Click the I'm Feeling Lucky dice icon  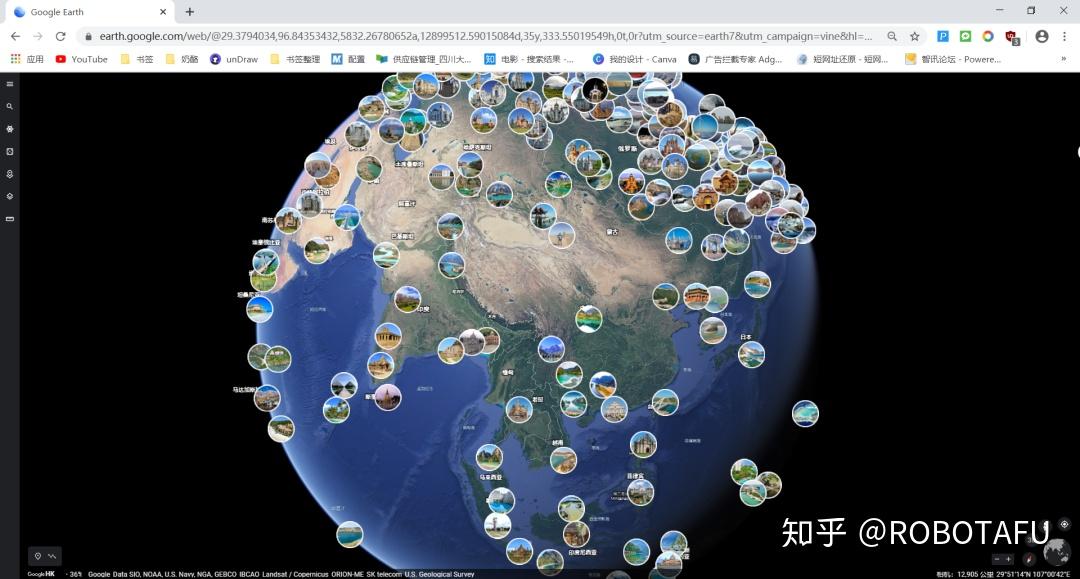(9, 151)
